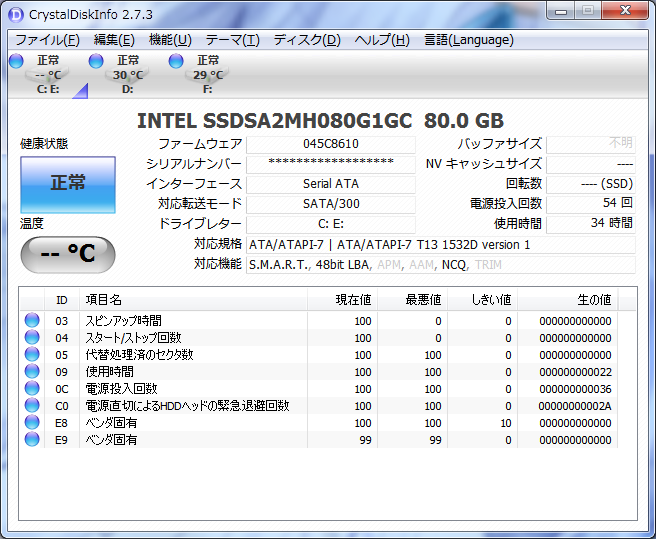Viewport: 656px width, 539px height.
Task: Click the 最悪値 column header
Action: 413,300
